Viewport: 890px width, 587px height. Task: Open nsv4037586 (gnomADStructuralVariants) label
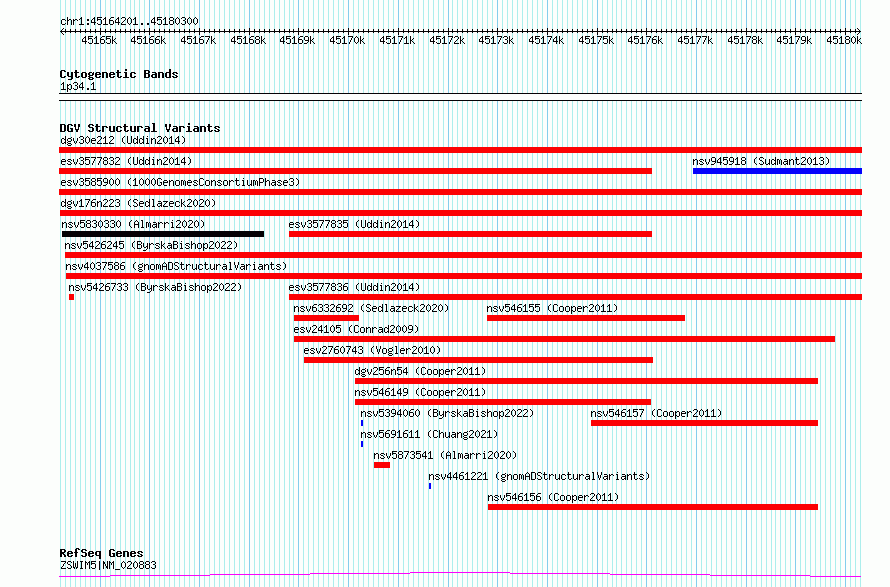tap(176, 266)
